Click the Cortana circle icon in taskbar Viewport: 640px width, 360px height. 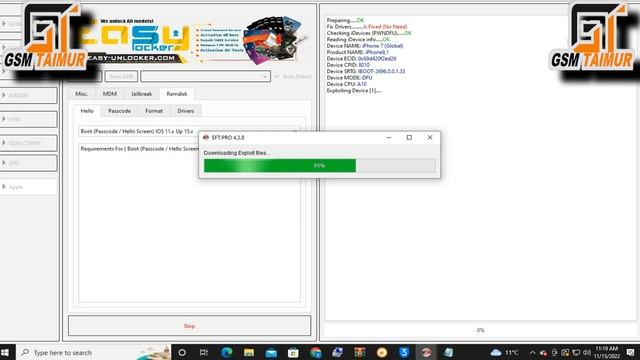(182, 352)
